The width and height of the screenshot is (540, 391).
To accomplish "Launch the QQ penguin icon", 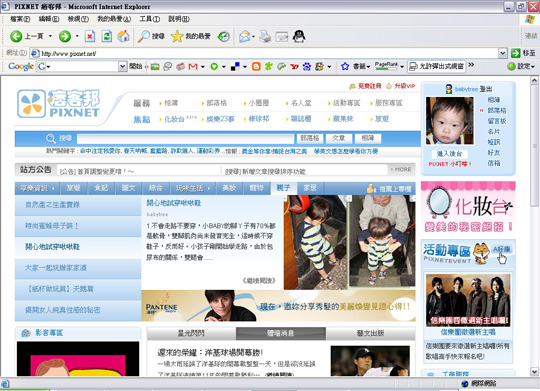I will coord(299,36).
